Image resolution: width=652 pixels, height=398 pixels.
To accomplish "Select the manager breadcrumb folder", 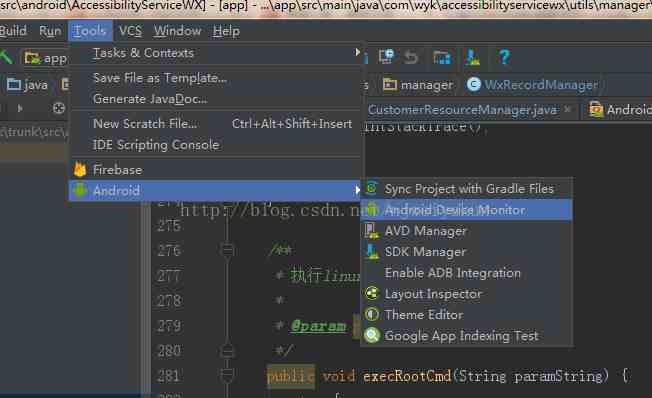I will tap(418, 85).
